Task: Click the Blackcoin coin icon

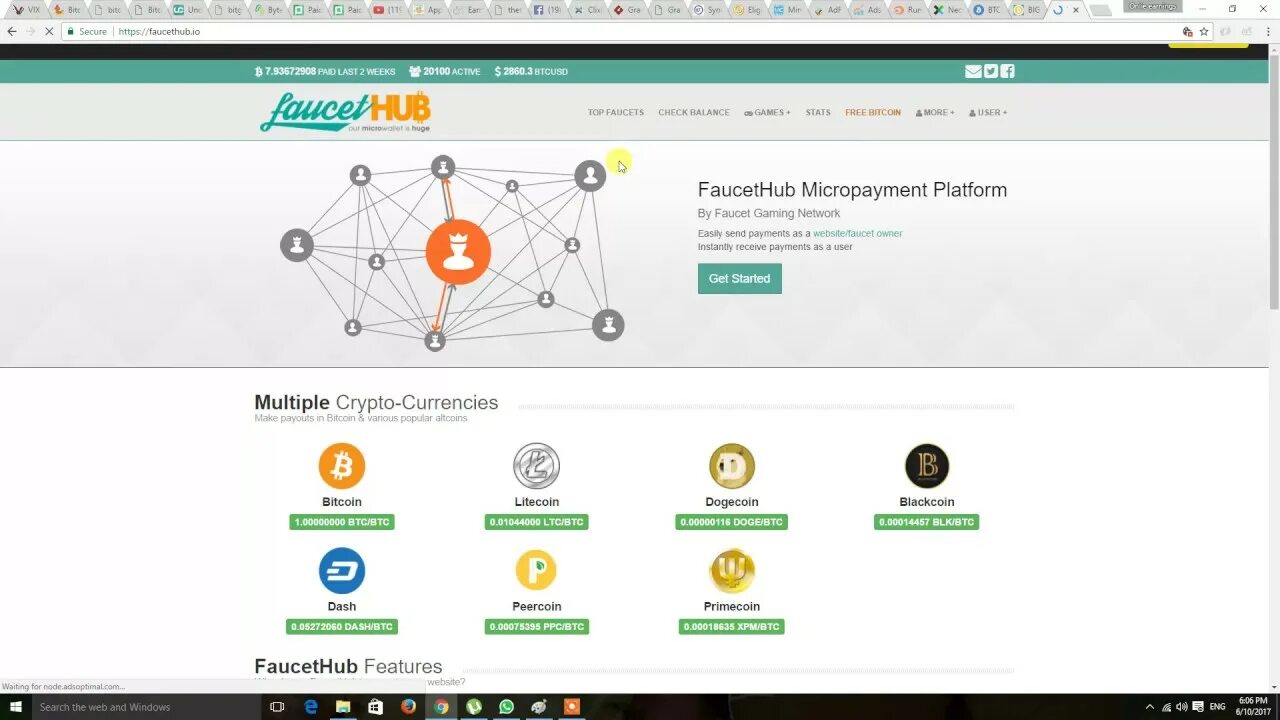Action: click(927, 466)
